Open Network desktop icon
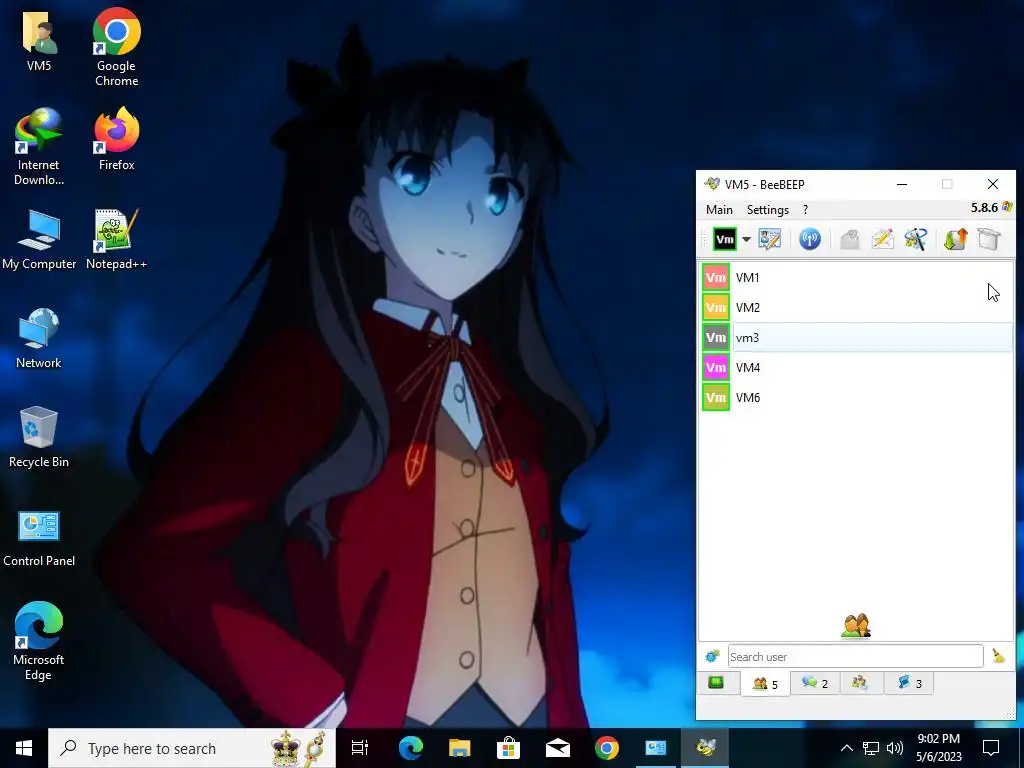This screenshot has width=1024, height=768. 39,338
